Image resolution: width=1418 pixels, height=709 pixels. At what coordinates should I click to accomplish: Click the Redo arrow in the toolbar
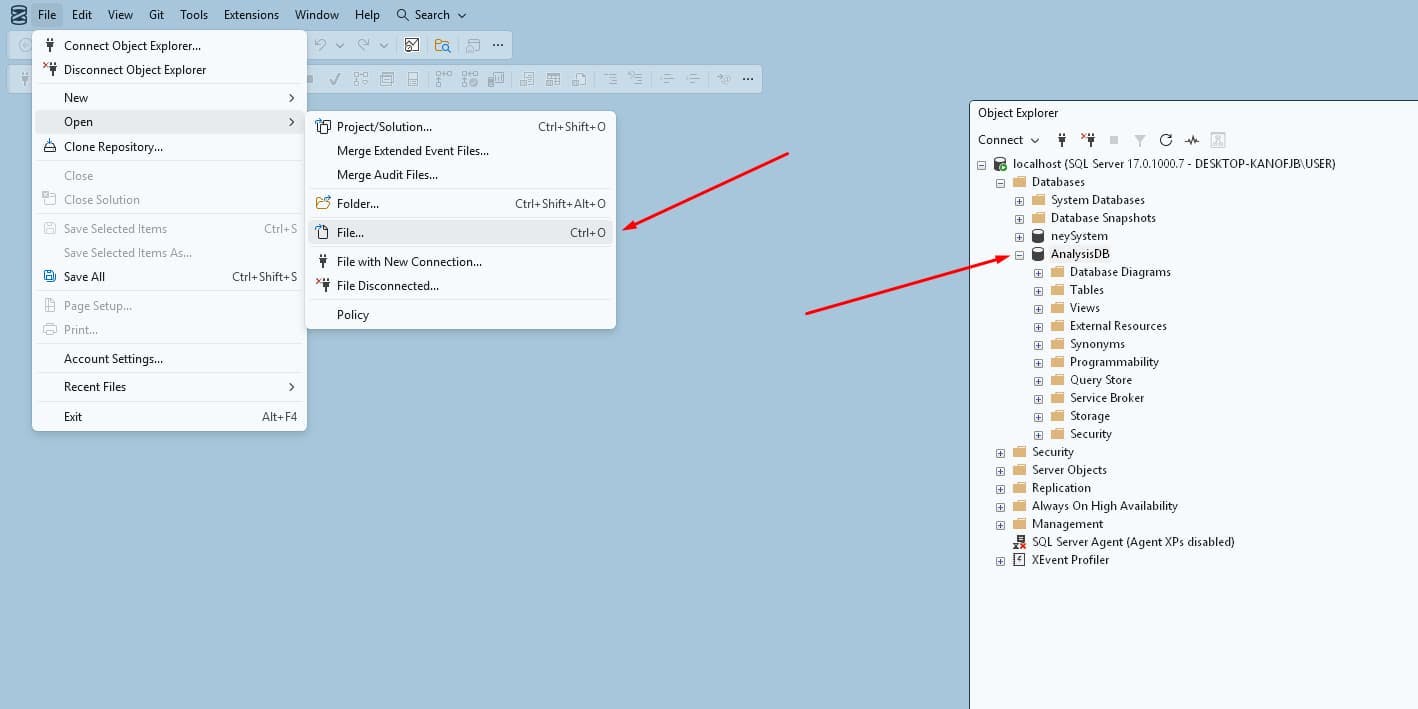click(x=364, y=45)
